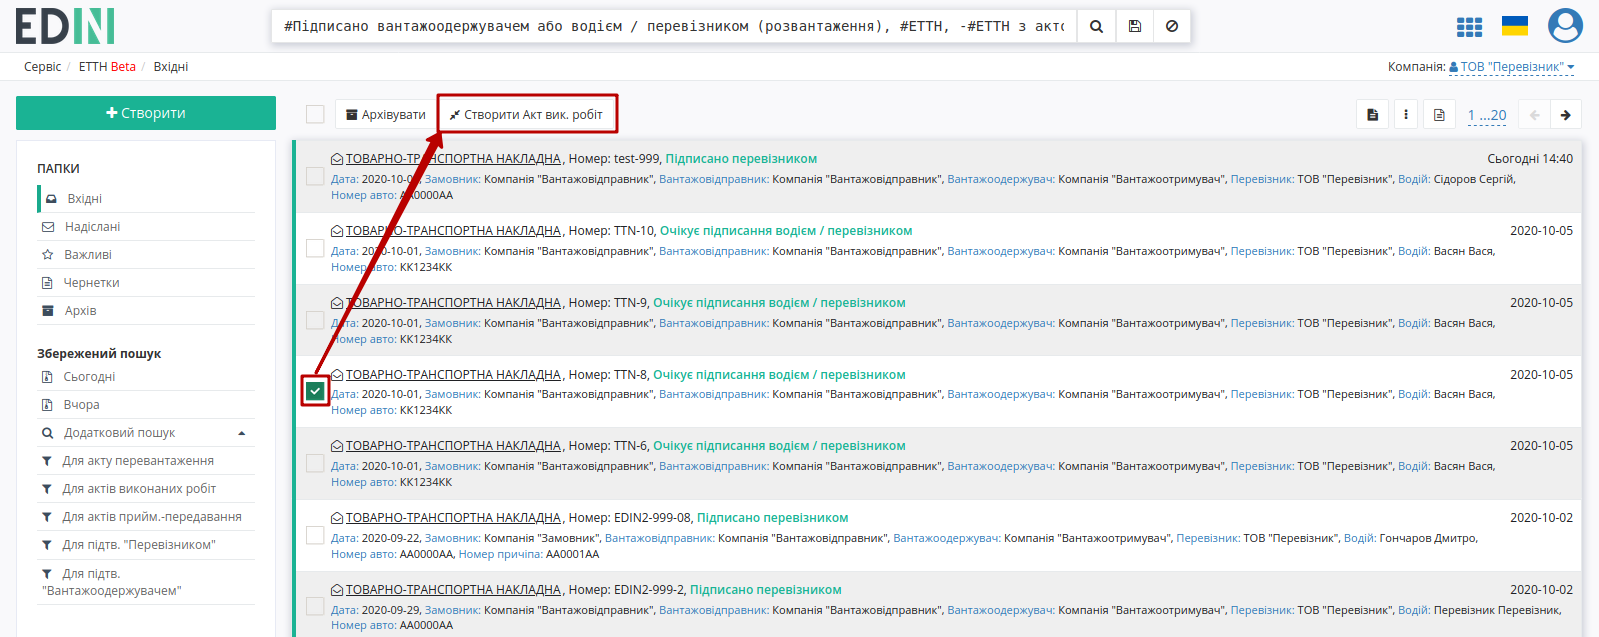Open the TTN-8 ТОВАРНО-ТРАНСПОРТНА НАКЛАДНА
Viewport: 1599px width, 637px height.
click(x=453, y=375)
